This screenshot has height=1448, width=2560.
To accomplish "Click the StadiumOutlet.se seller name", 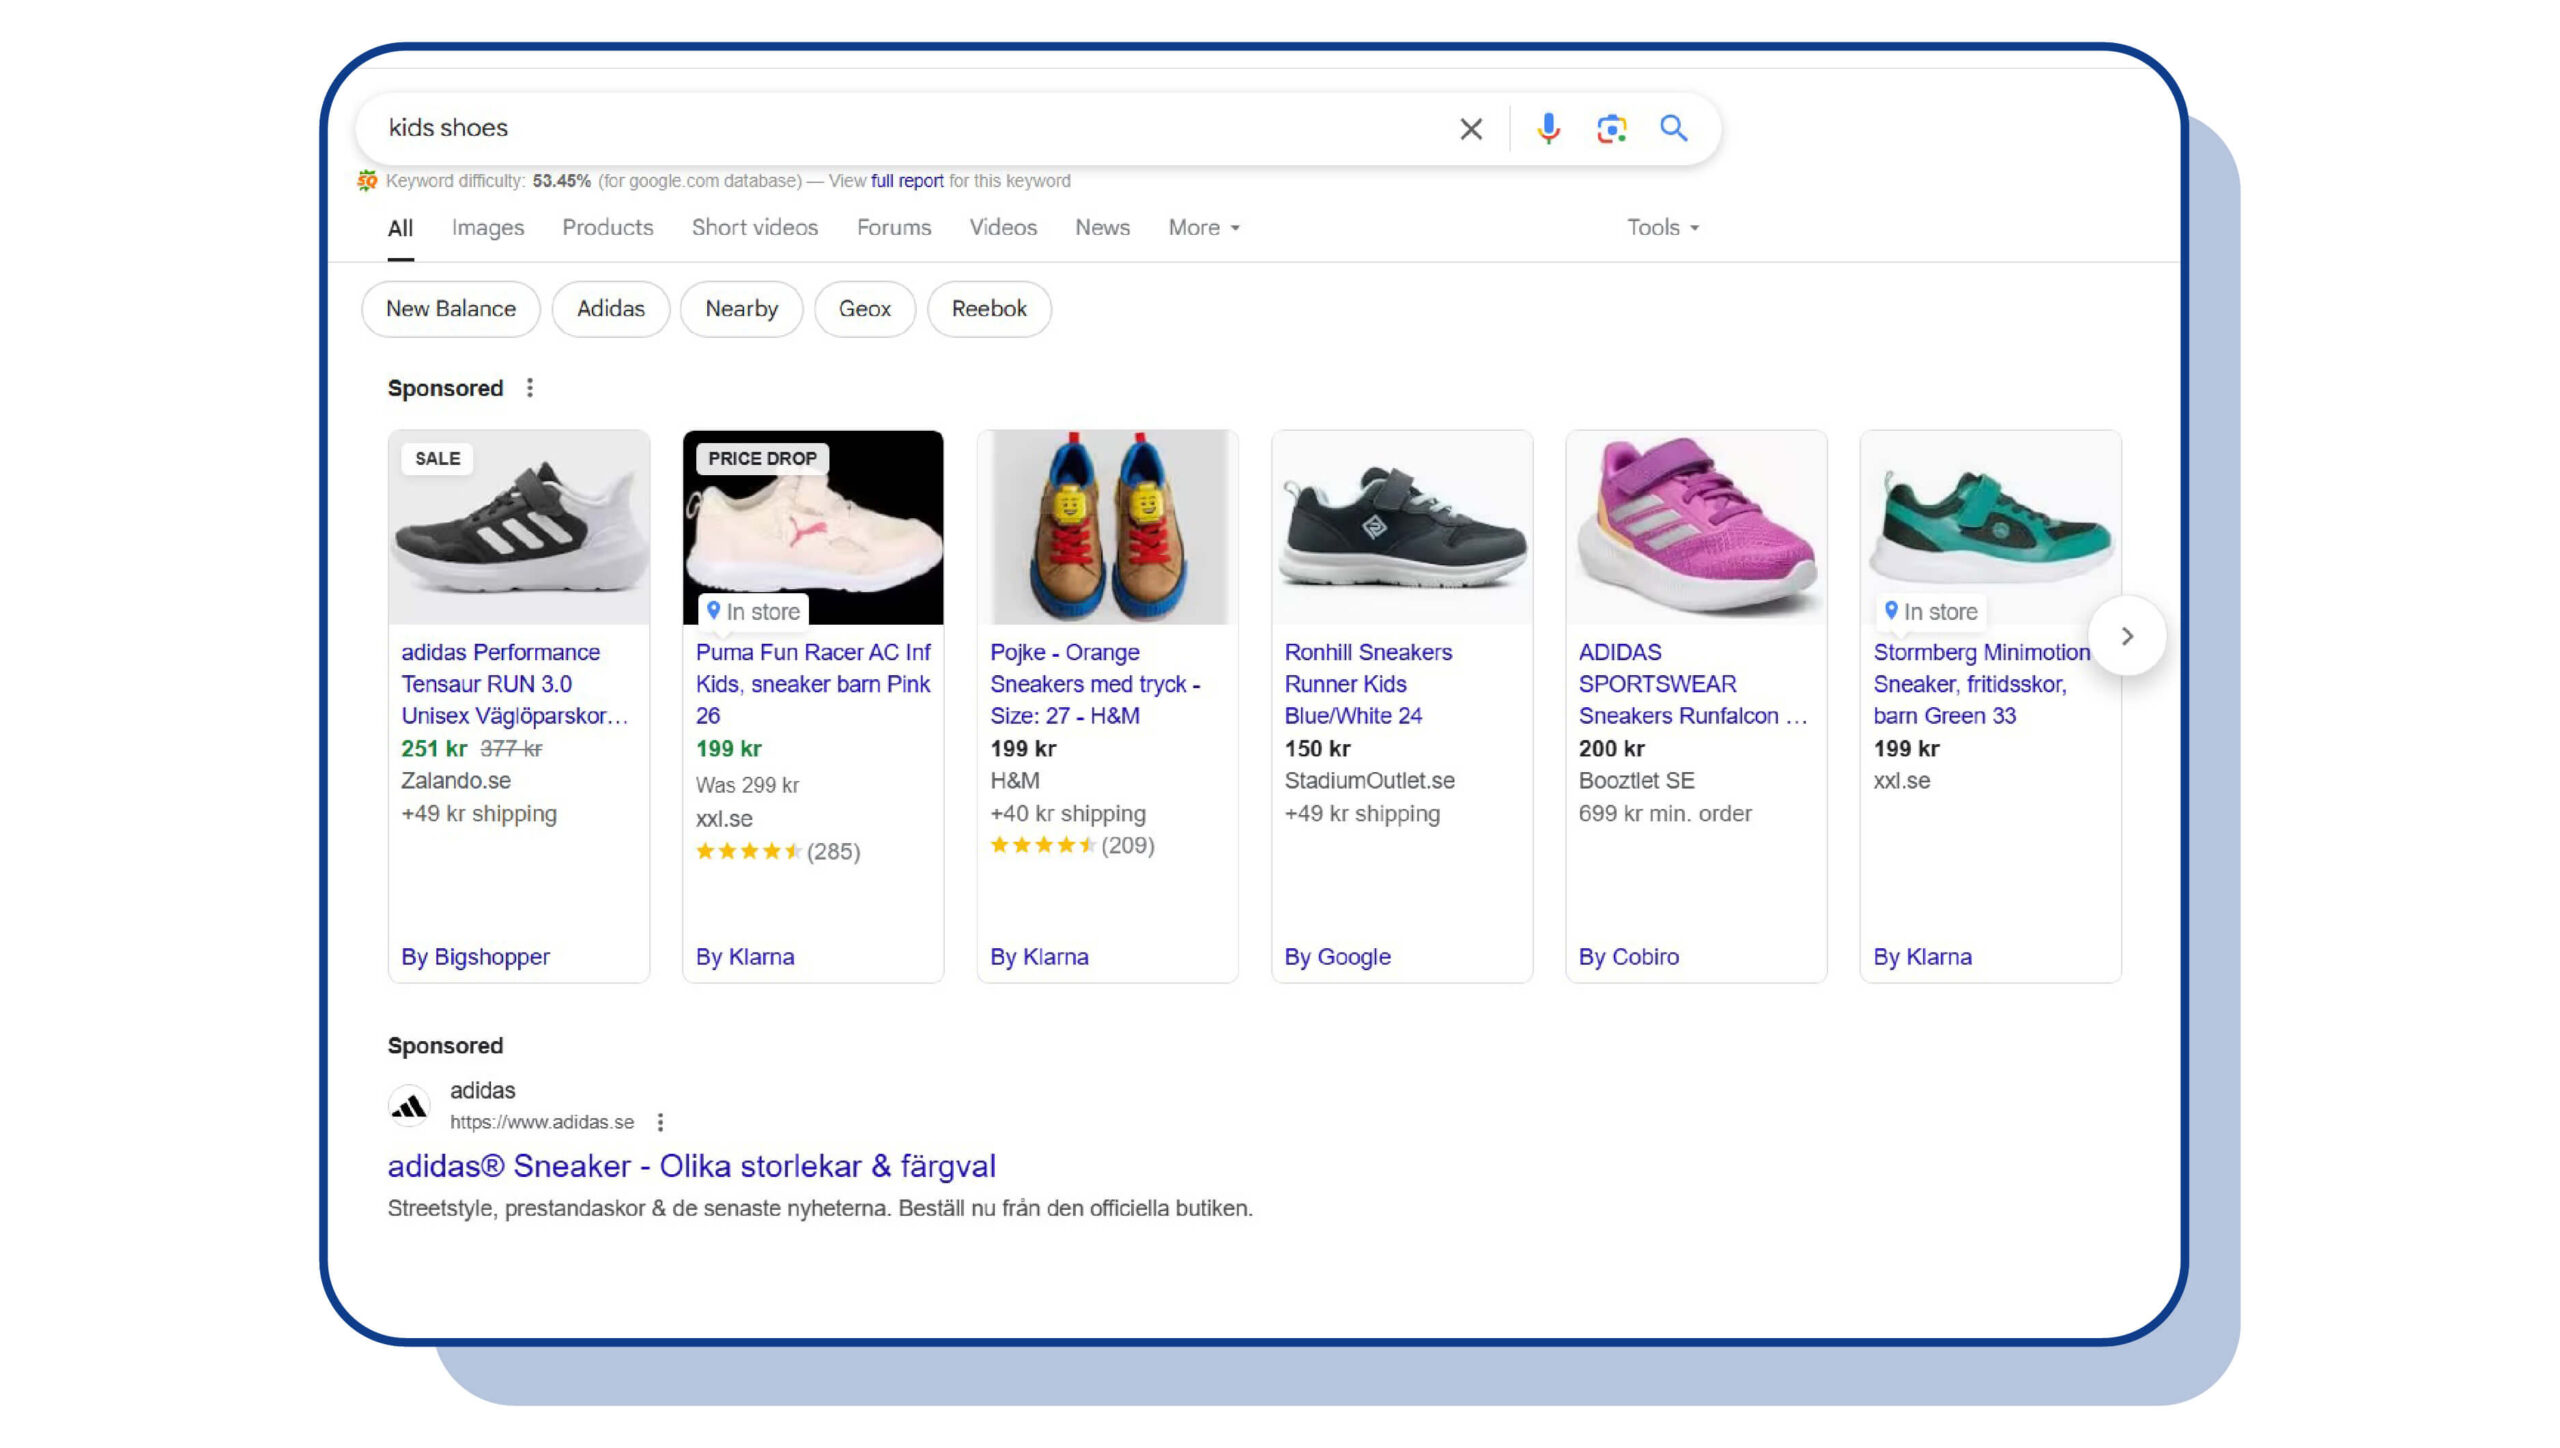I will click(x=1369, y=781).
